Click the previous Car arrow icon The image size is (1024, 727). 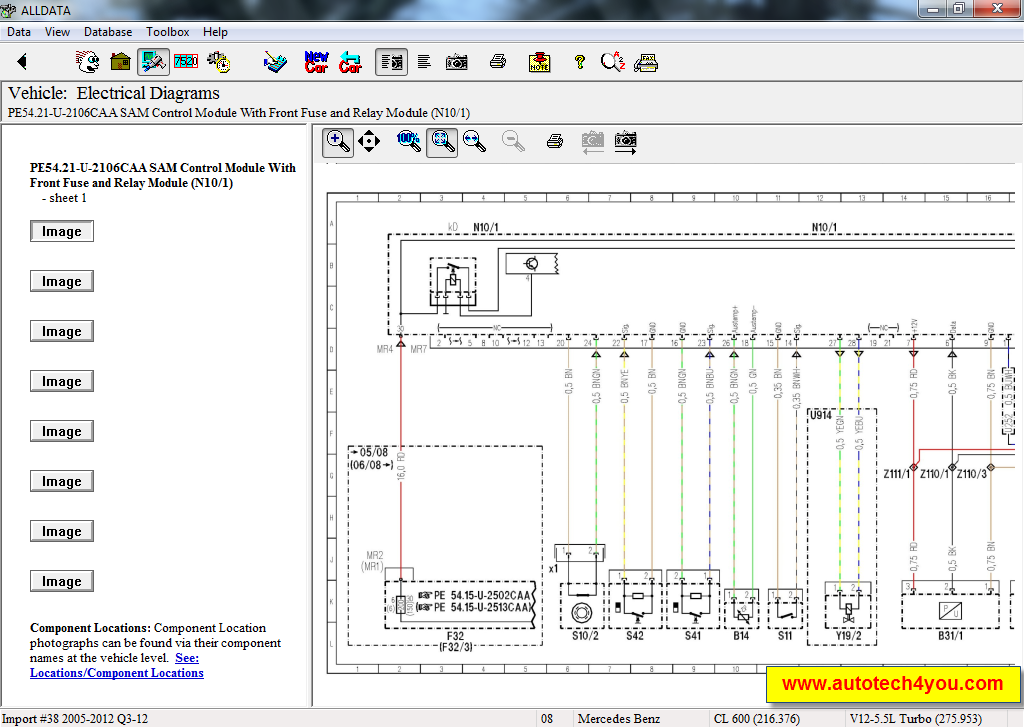351,62
